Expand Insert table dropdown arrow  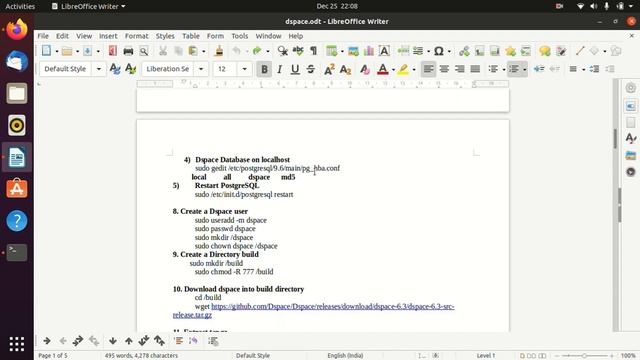[x=342, y=51]
